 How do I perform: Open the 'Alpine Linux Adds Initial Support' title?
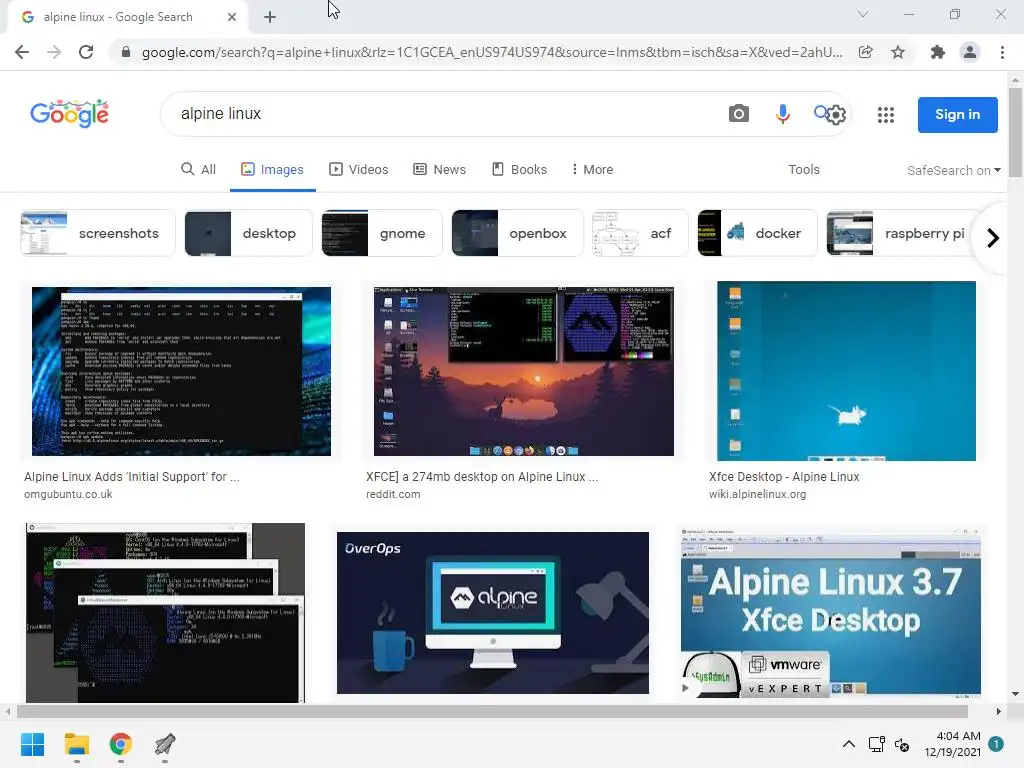[132, 477]
